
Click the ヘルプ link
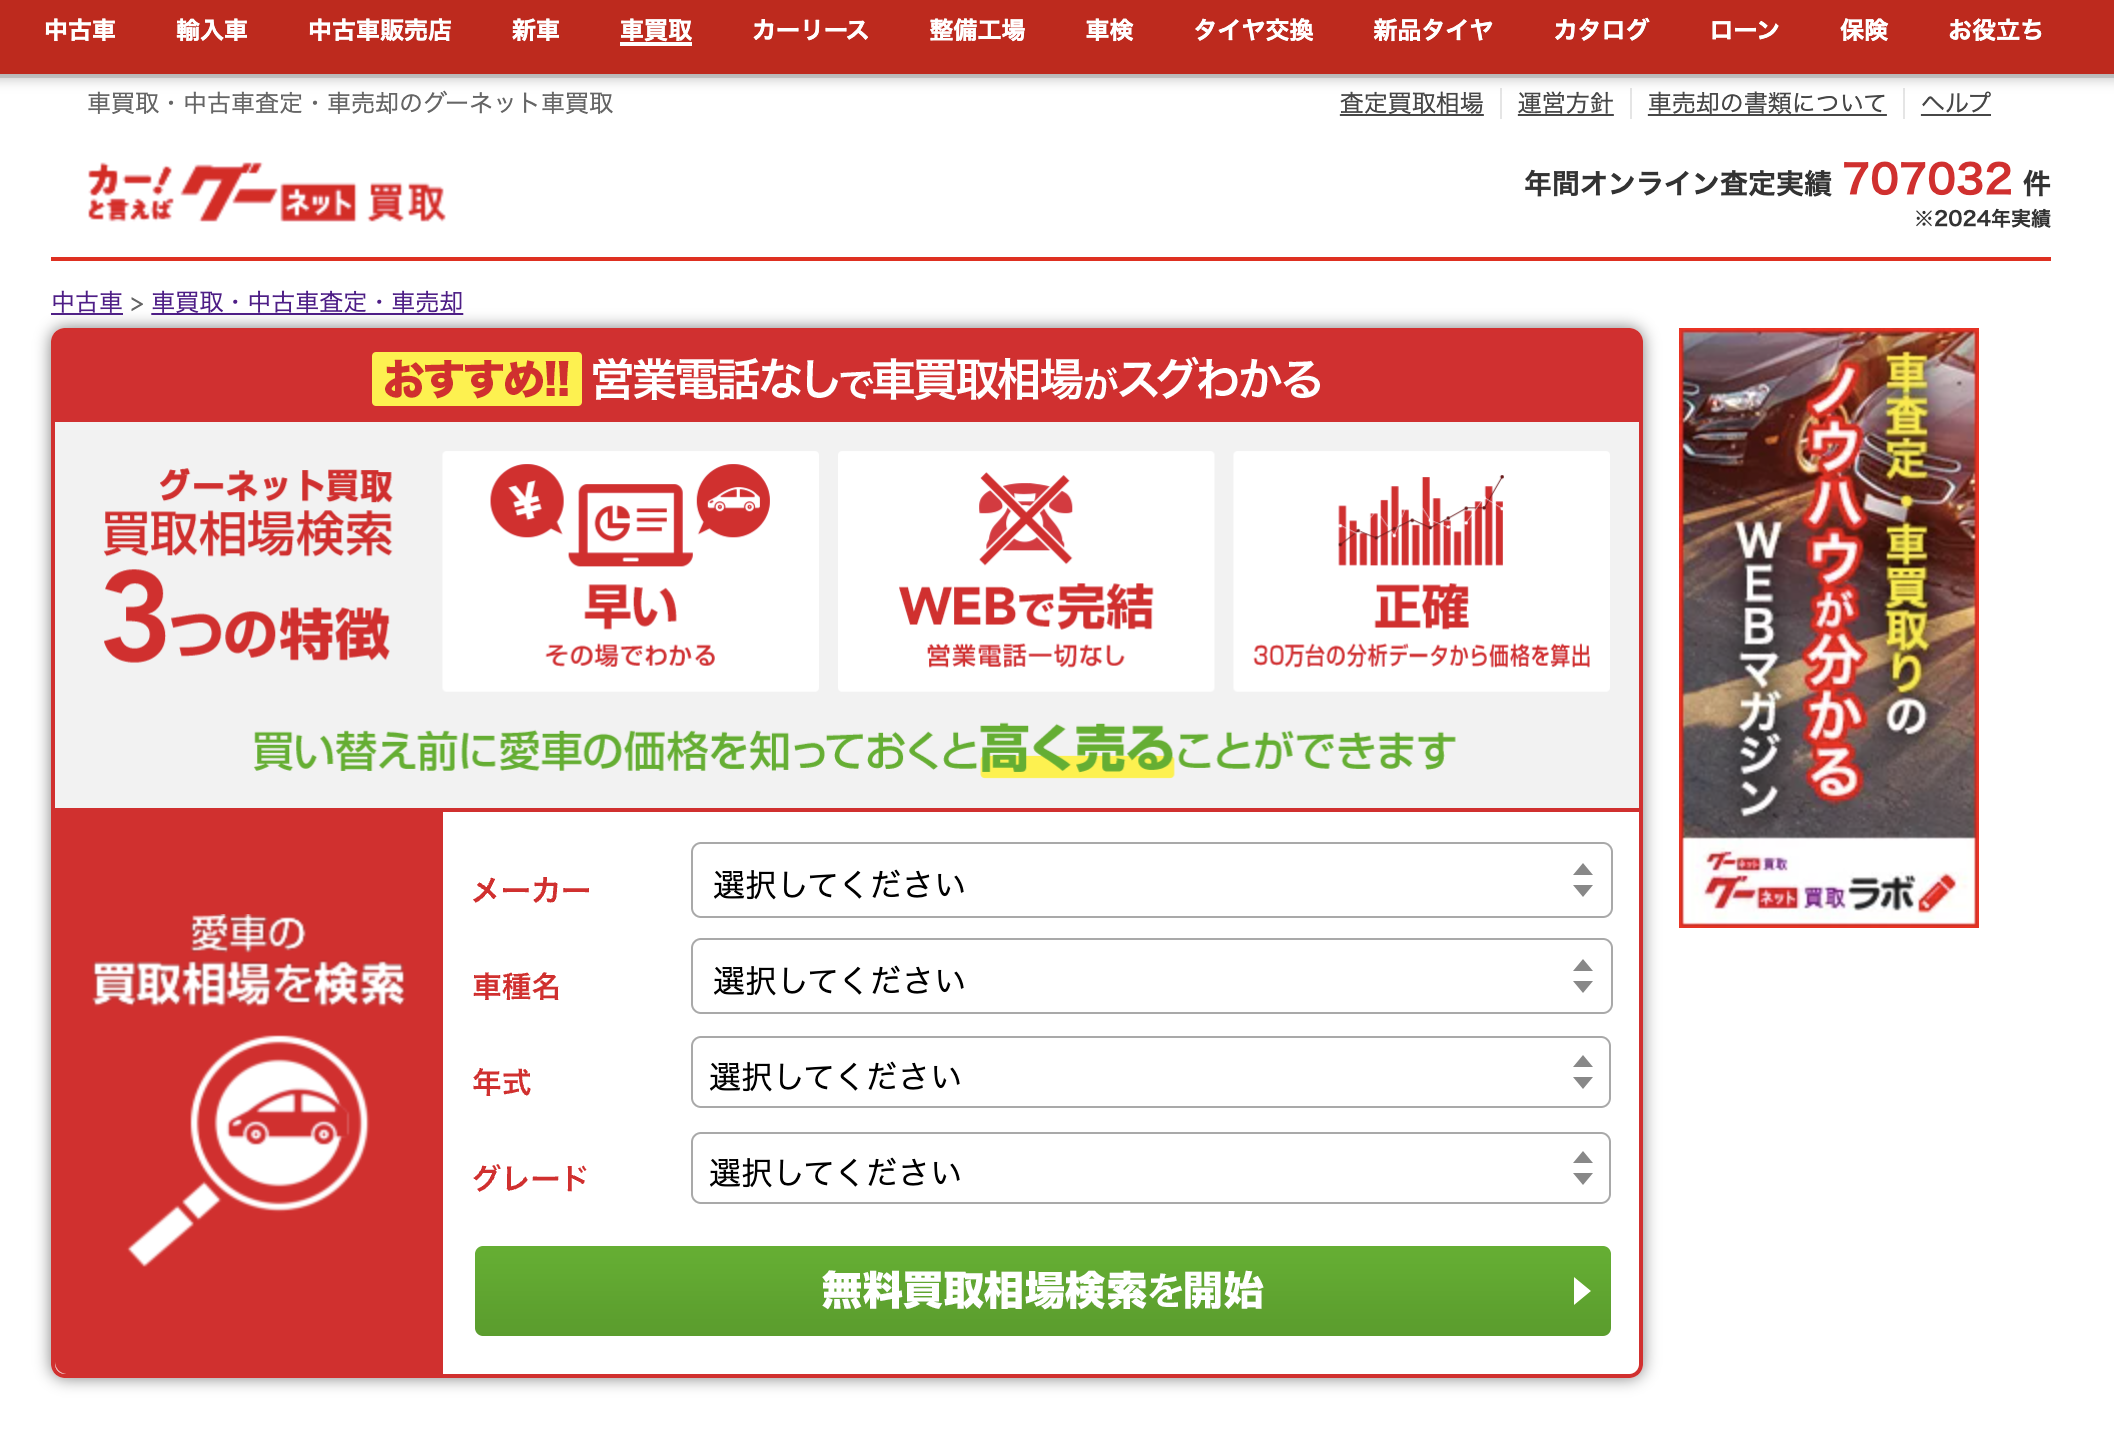point(1955,104)
